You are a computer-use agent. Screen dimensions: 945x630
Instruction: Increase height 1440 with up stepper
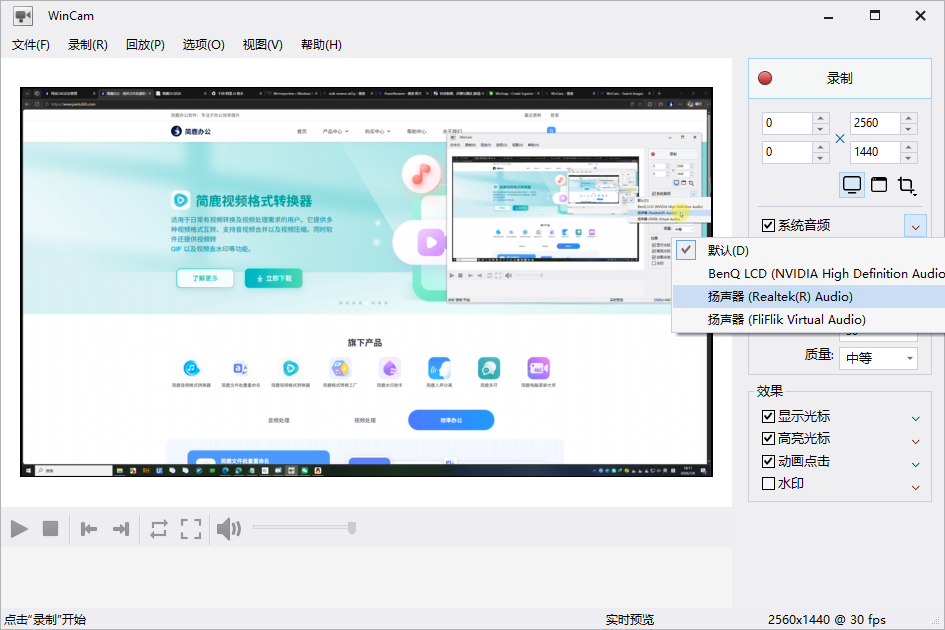[x=908, y=146]
